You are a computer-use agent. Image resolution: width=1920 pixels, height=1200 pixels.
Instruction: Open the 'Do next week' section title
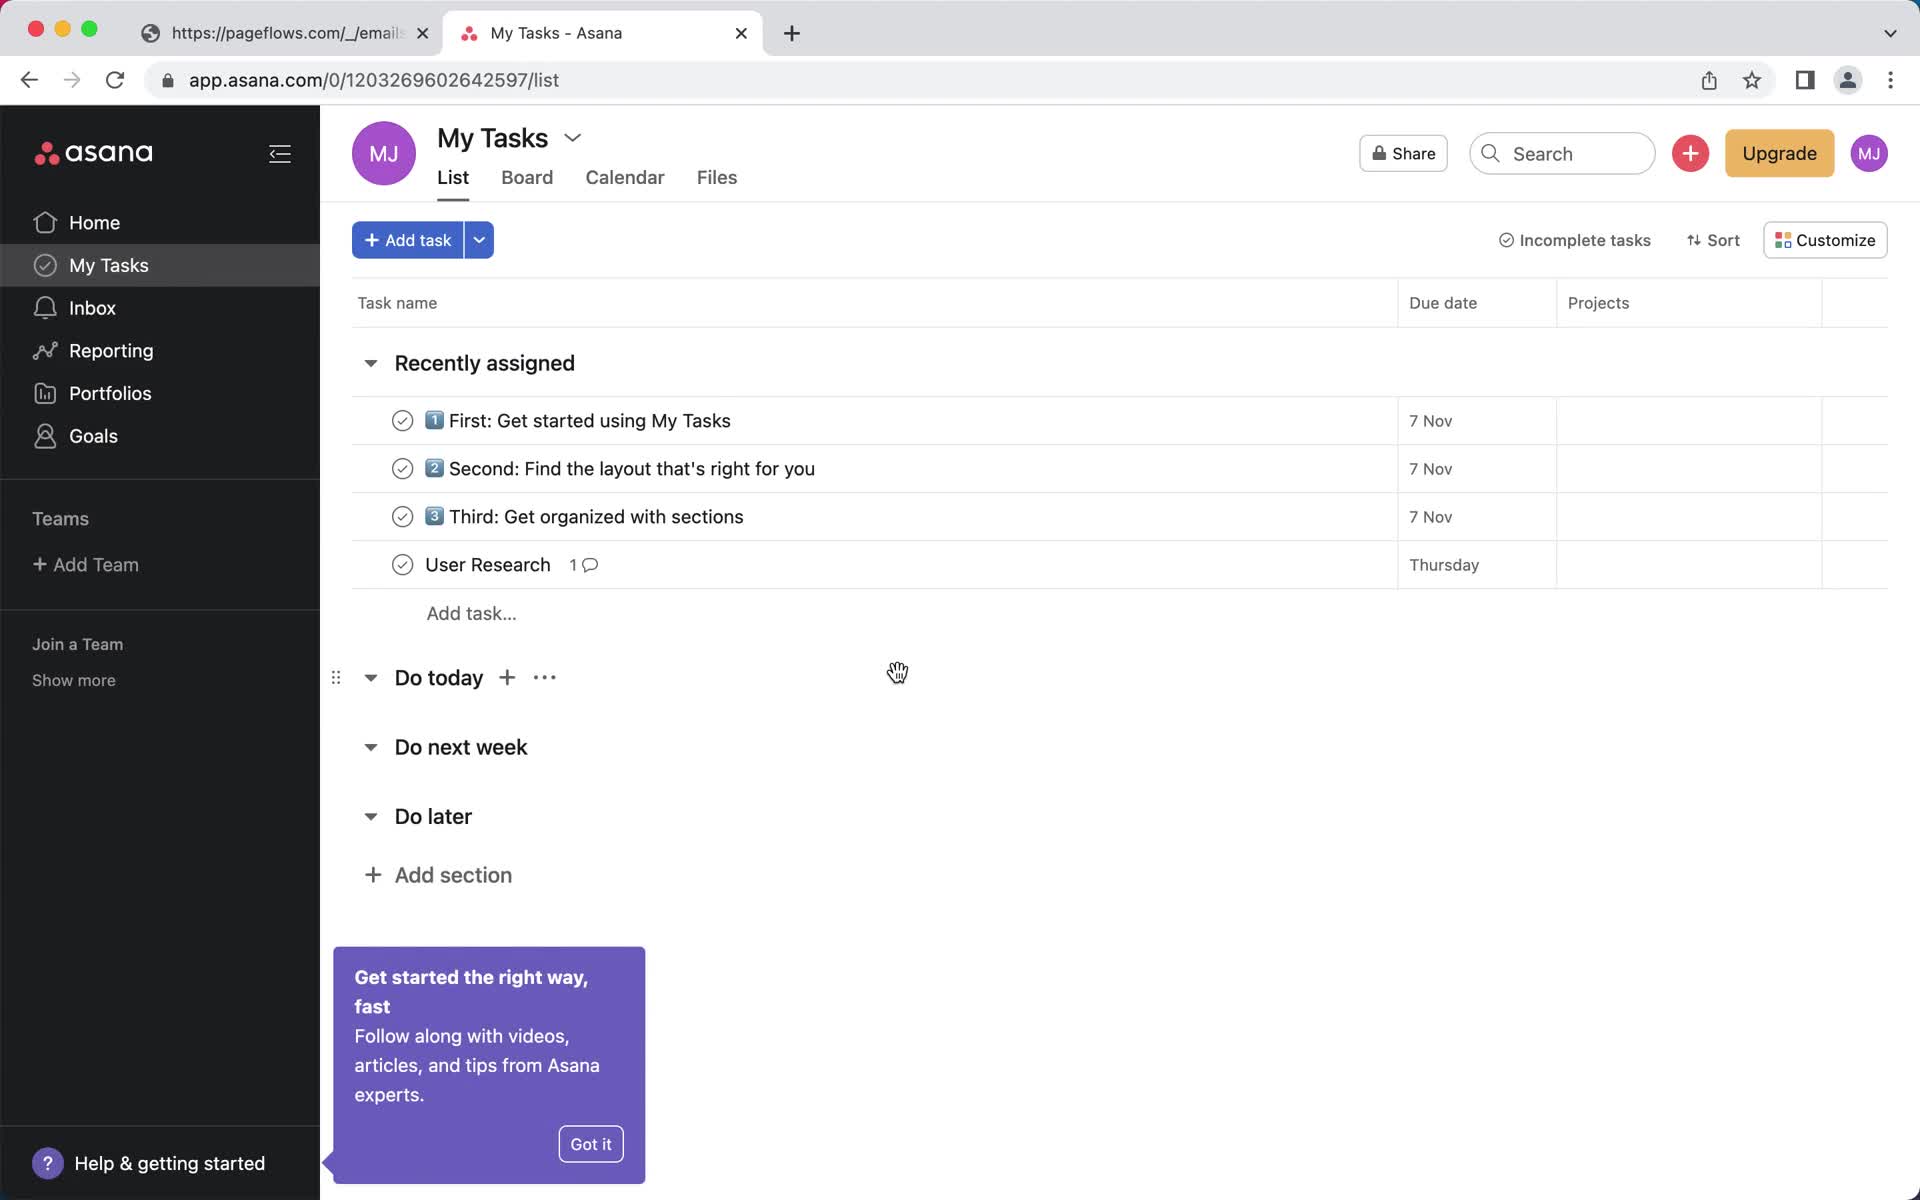tap(460, 747)
